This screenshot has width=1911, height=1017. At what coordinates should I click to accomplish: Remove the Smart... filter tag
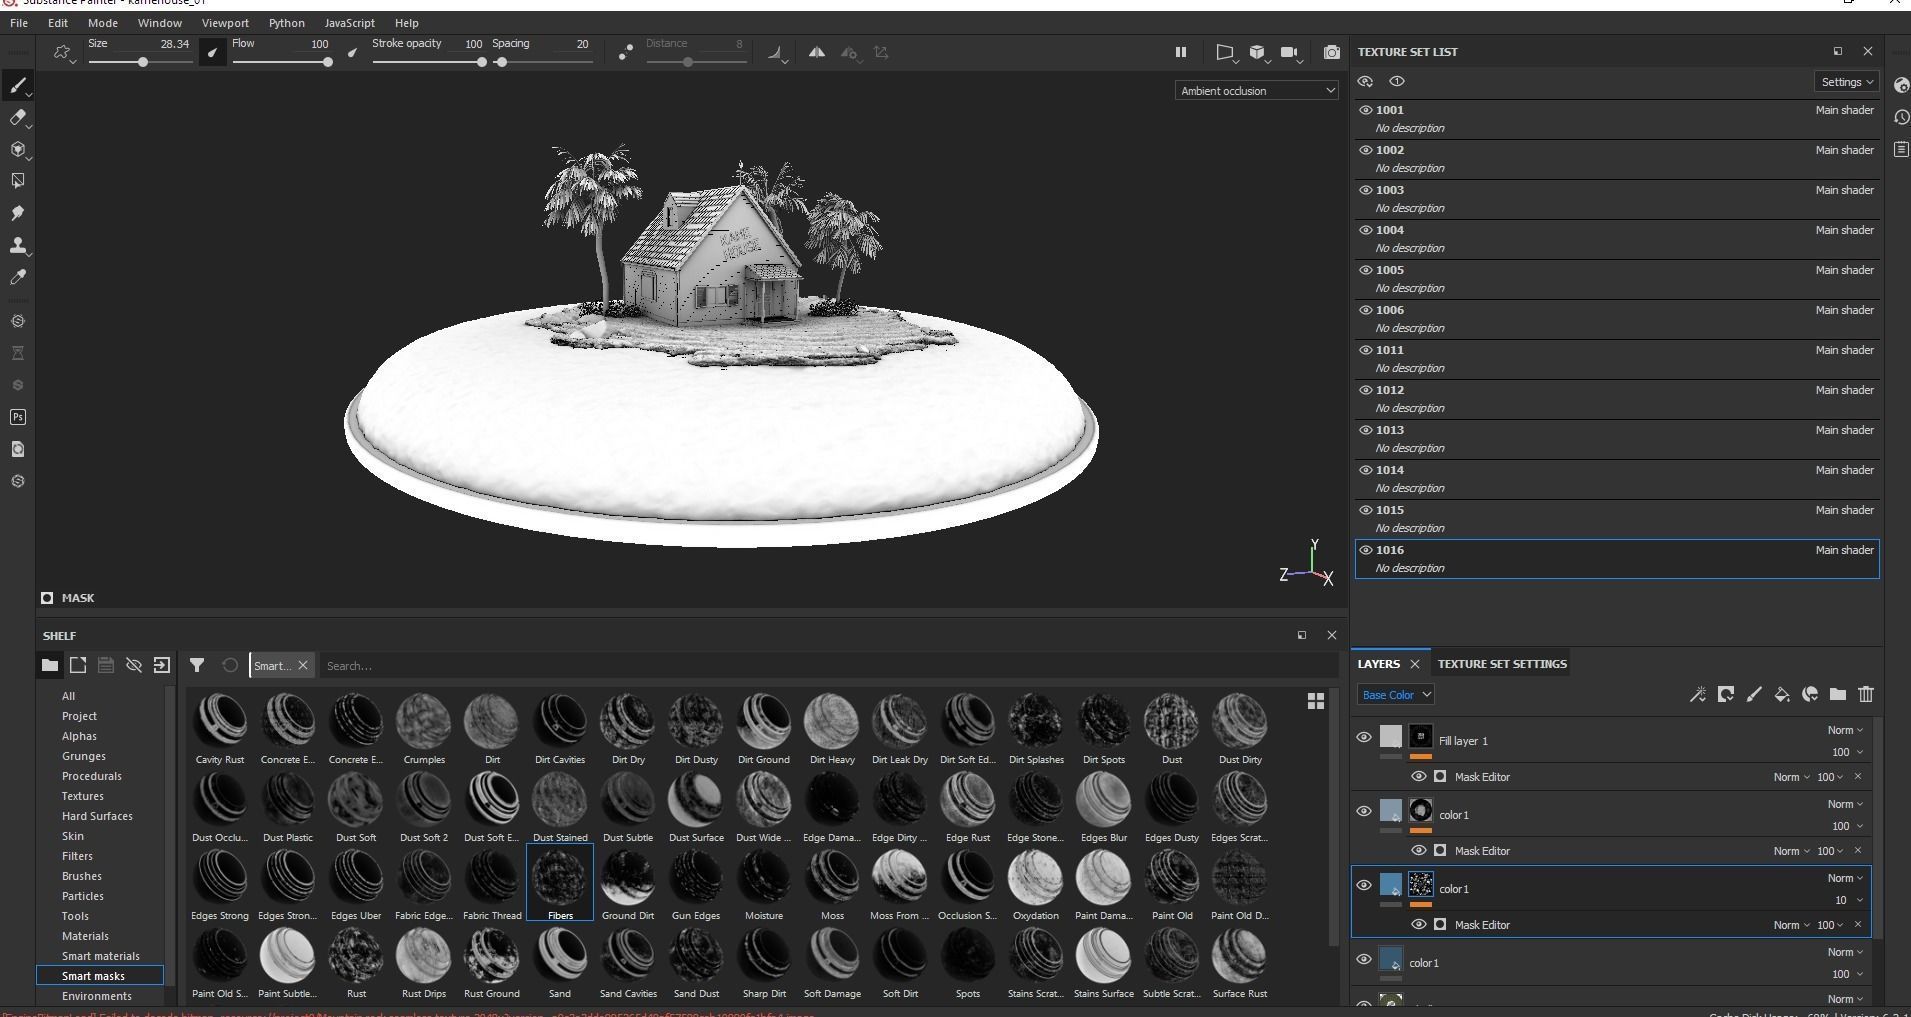click(303, 665)
